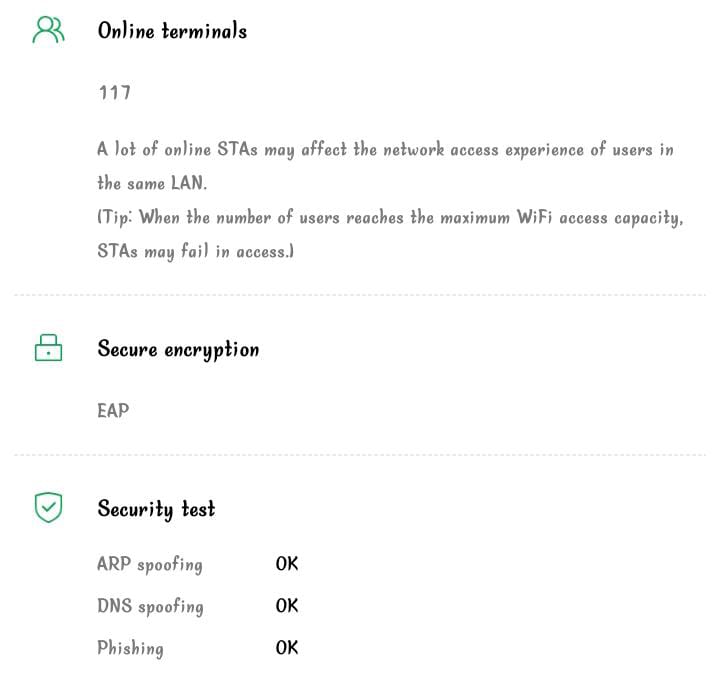The image size is (720, 692).
Task: Tap the Phishing label
Action: coord(130,648)
